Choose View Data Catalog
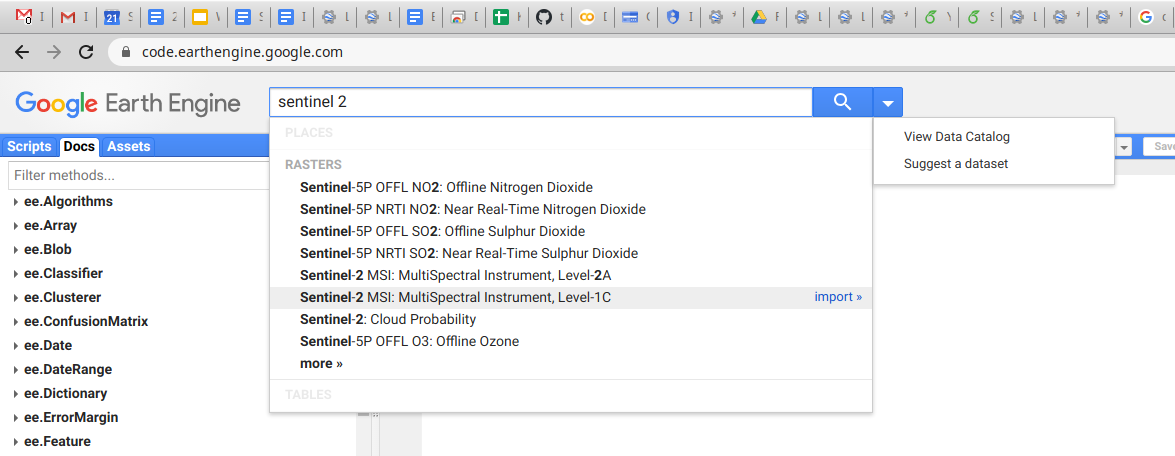 tap(957, 137)
